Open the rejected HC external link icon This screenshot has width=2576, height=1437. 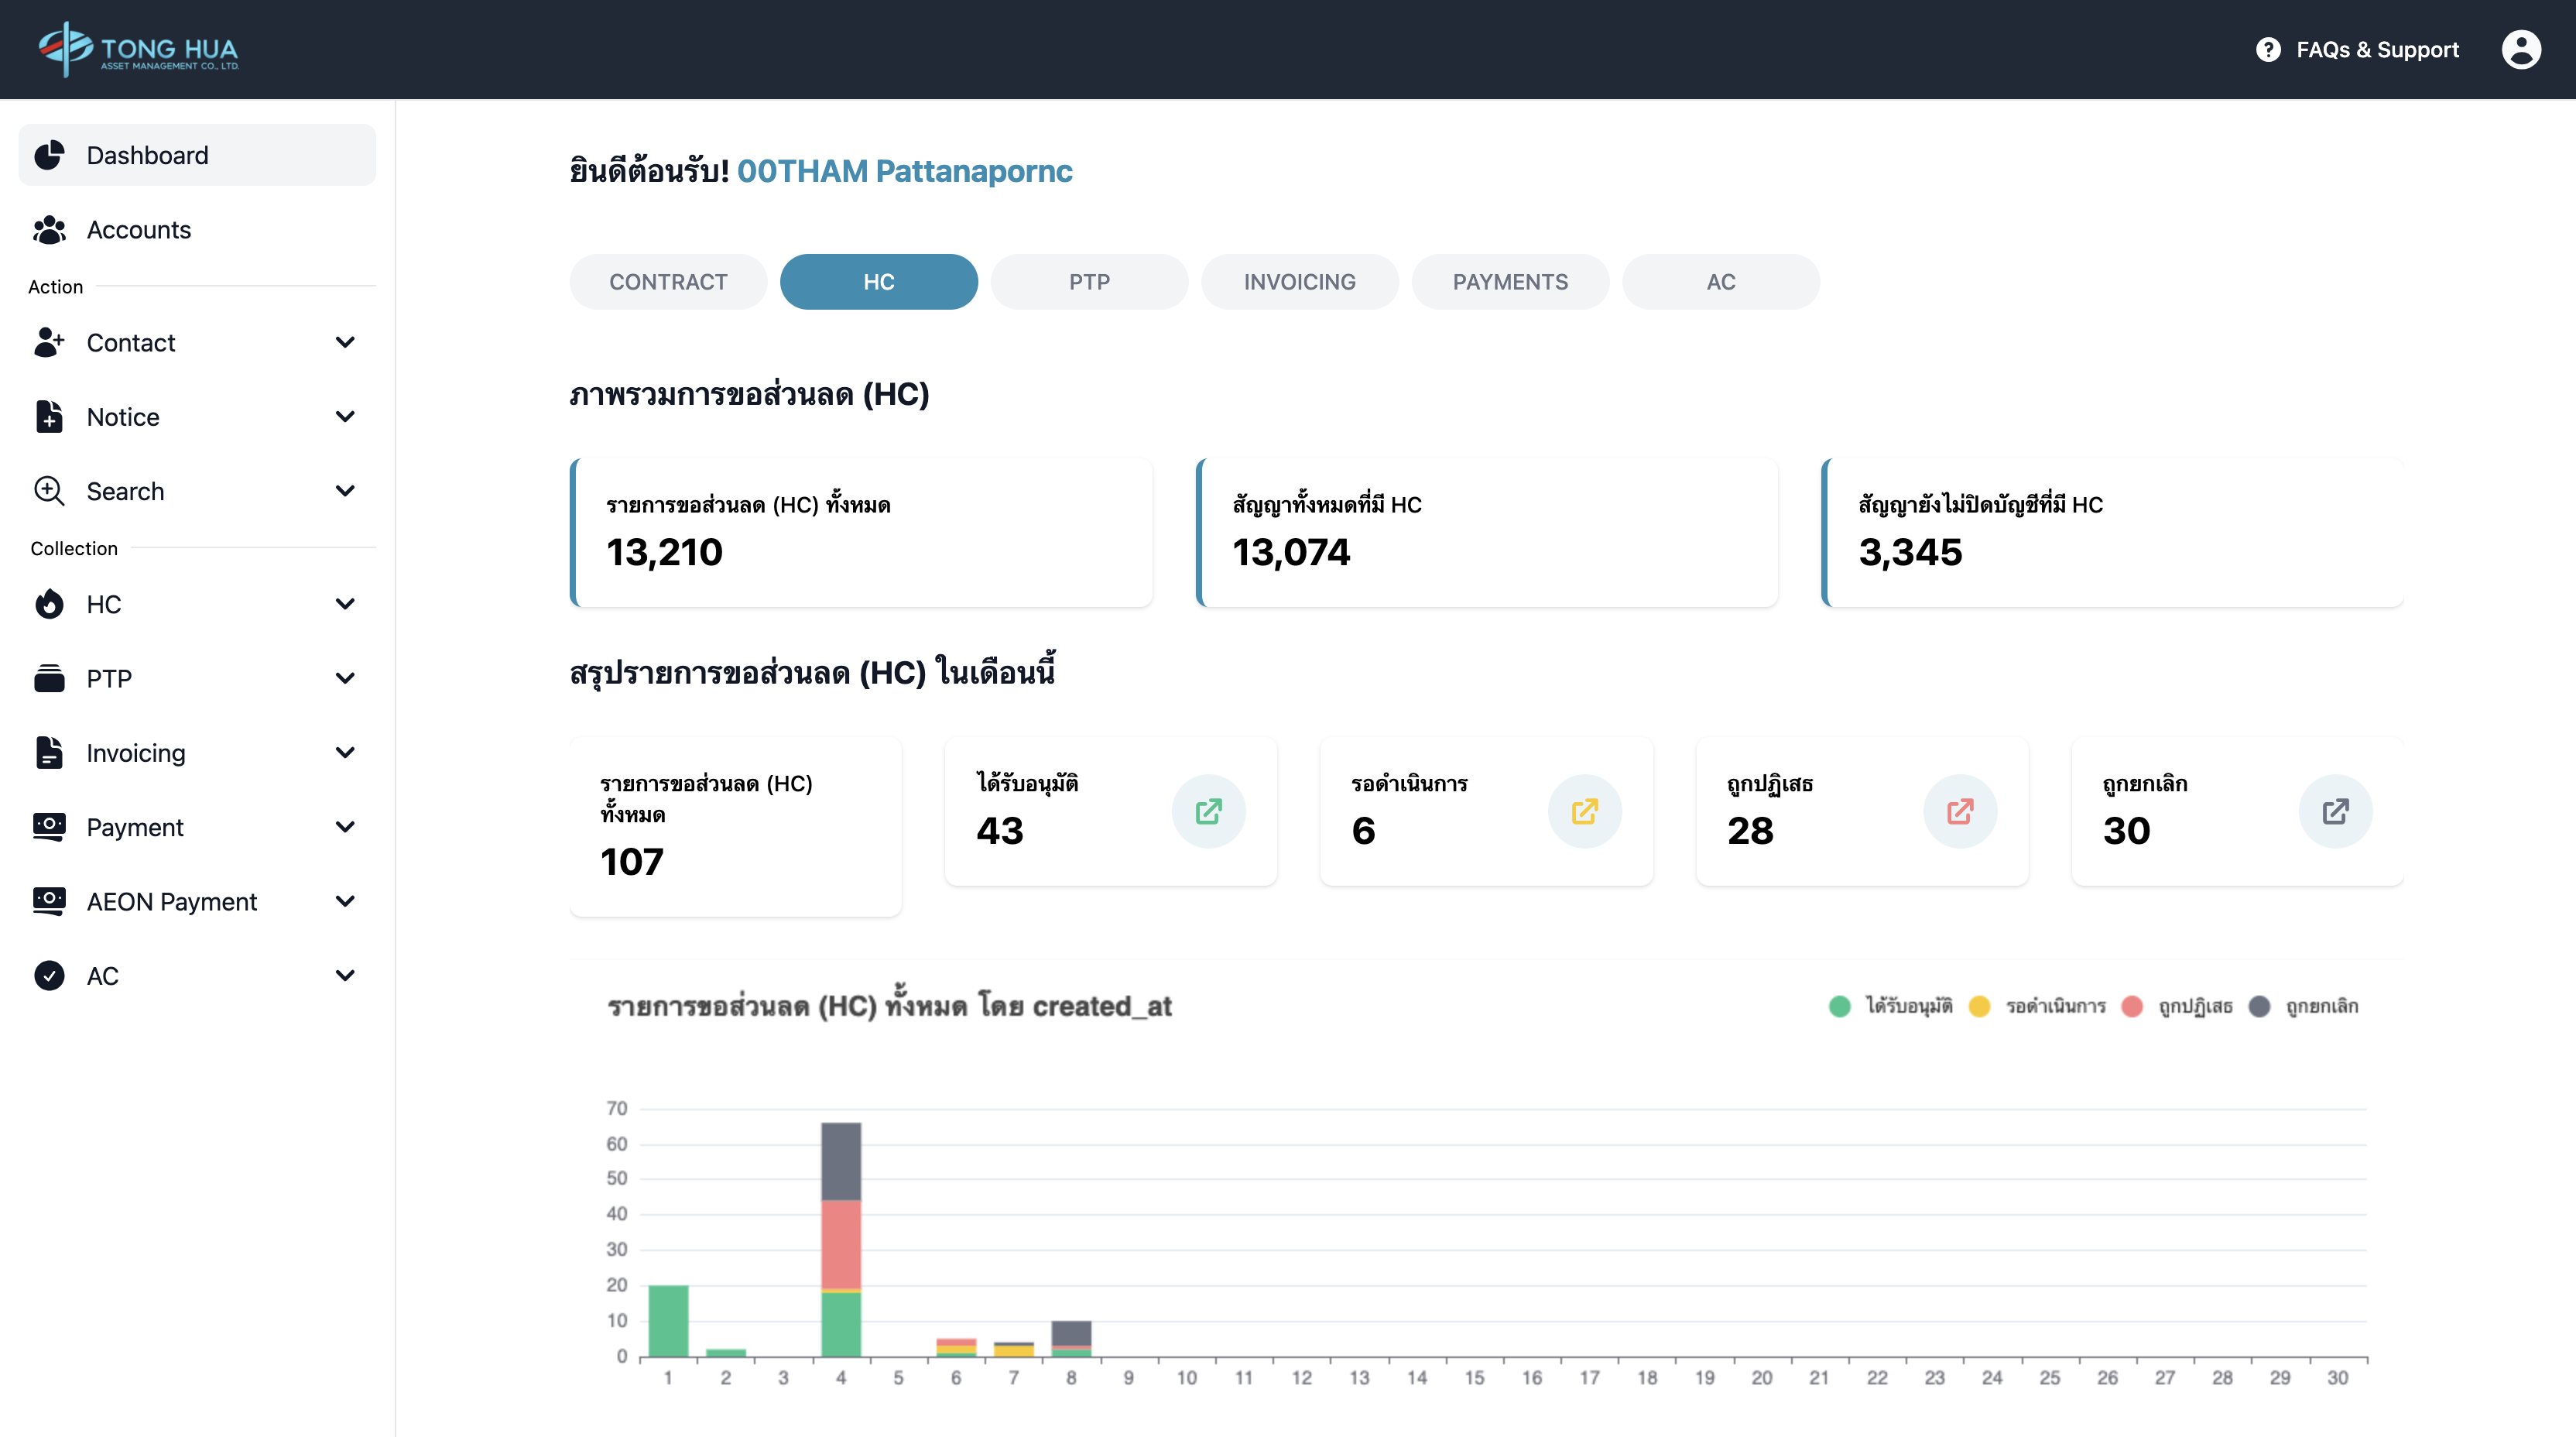(x=1959, y=811)
